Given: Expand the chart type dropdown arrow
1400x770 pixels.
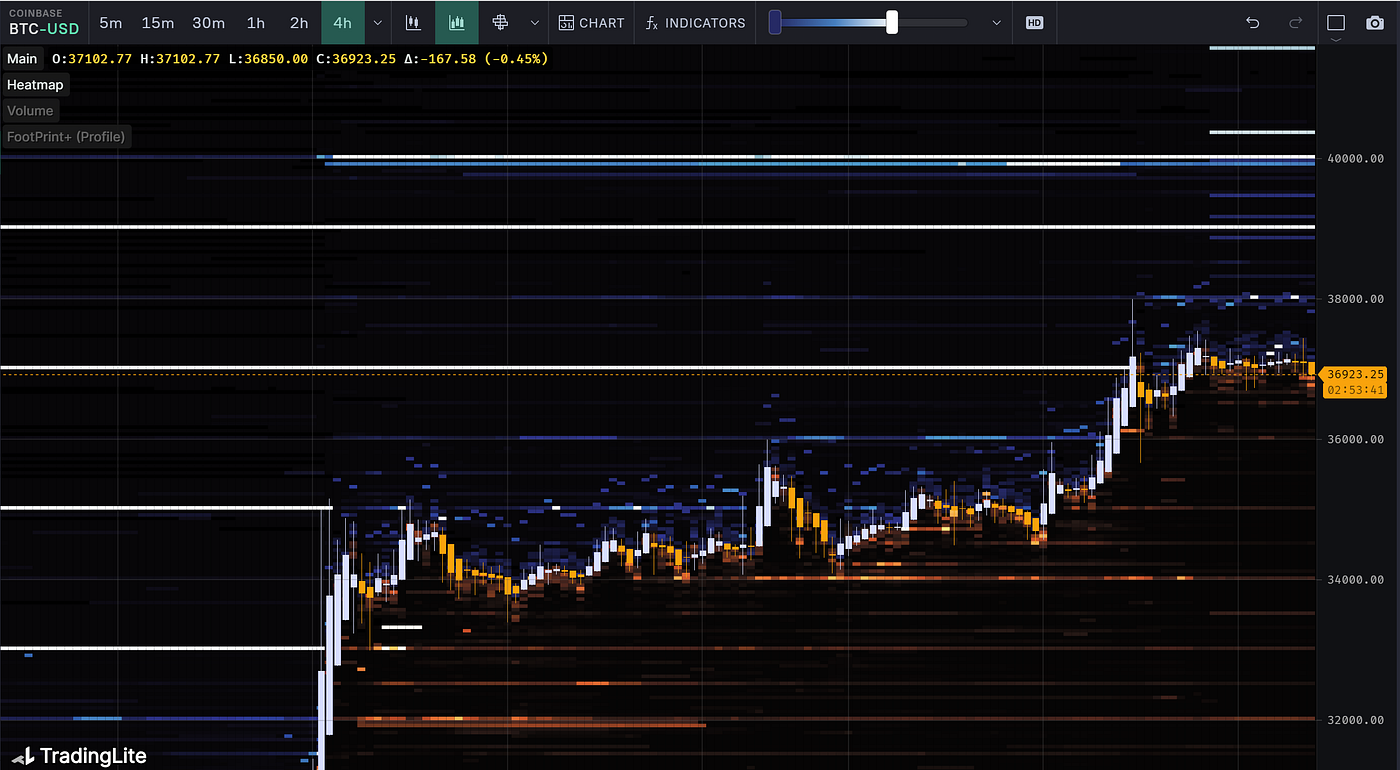Looking at the screenshot, I should pos(535,22).
